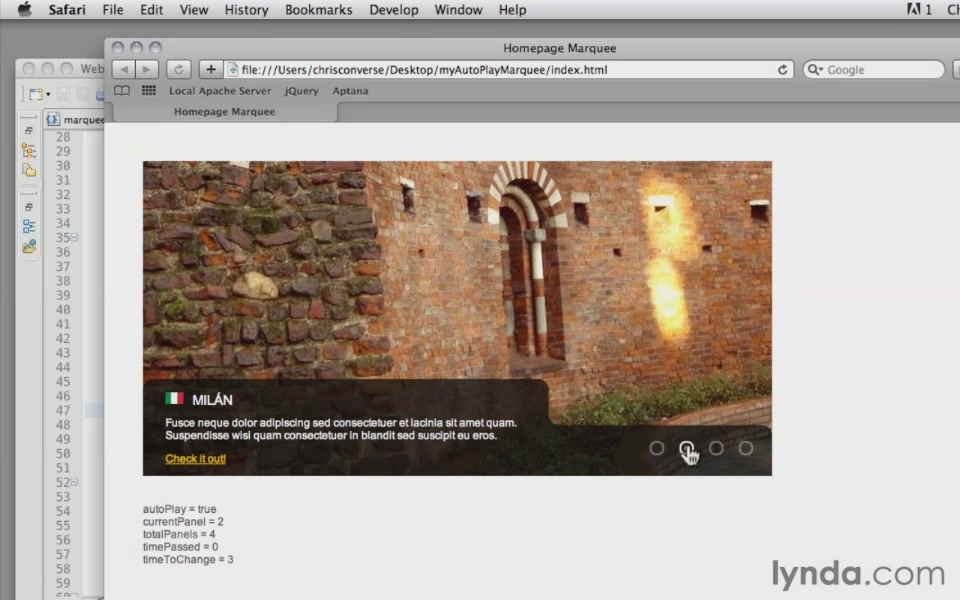Screen dimensions: 960x600
Task: Collapse code fold marker at line 35
Action: click(x=74, y=238)
